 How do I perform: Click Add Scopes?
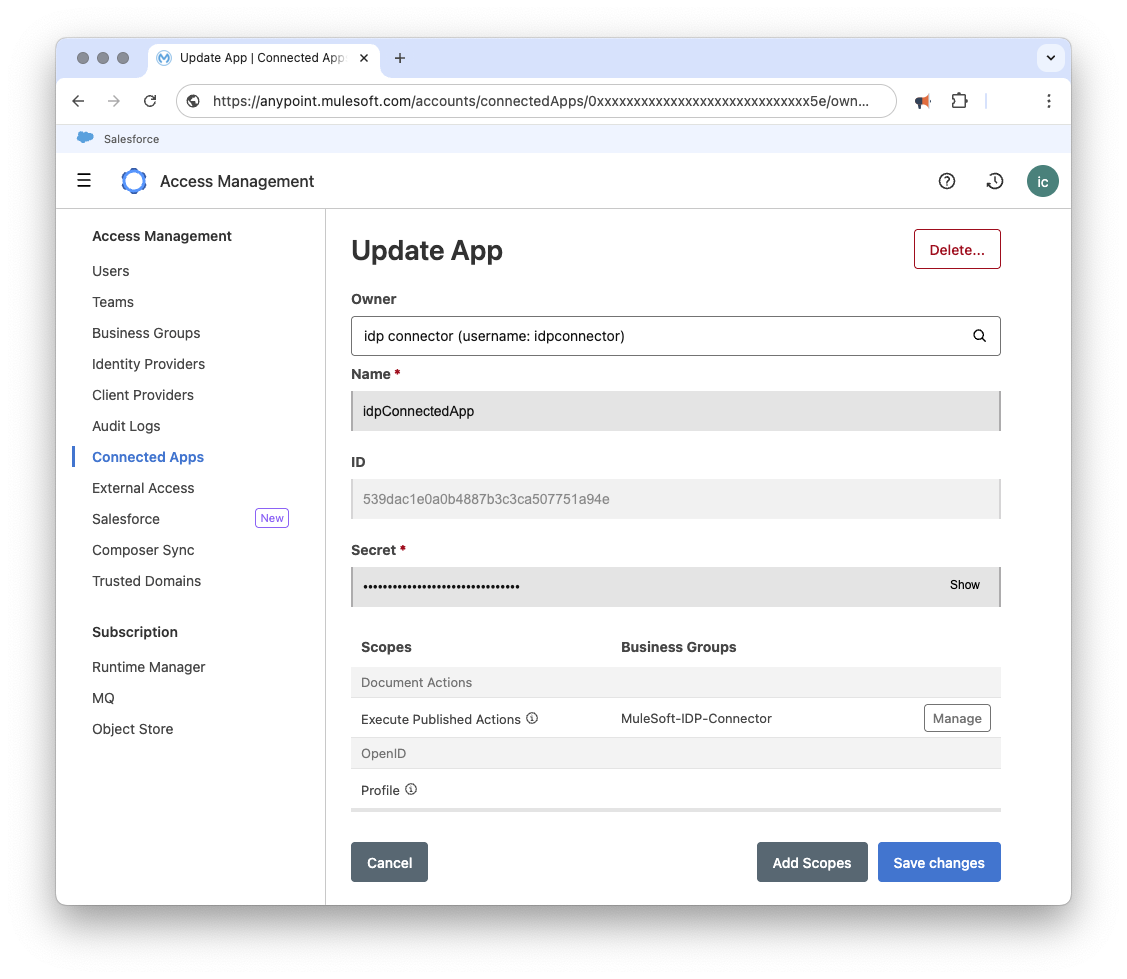(x=812, y=861)
